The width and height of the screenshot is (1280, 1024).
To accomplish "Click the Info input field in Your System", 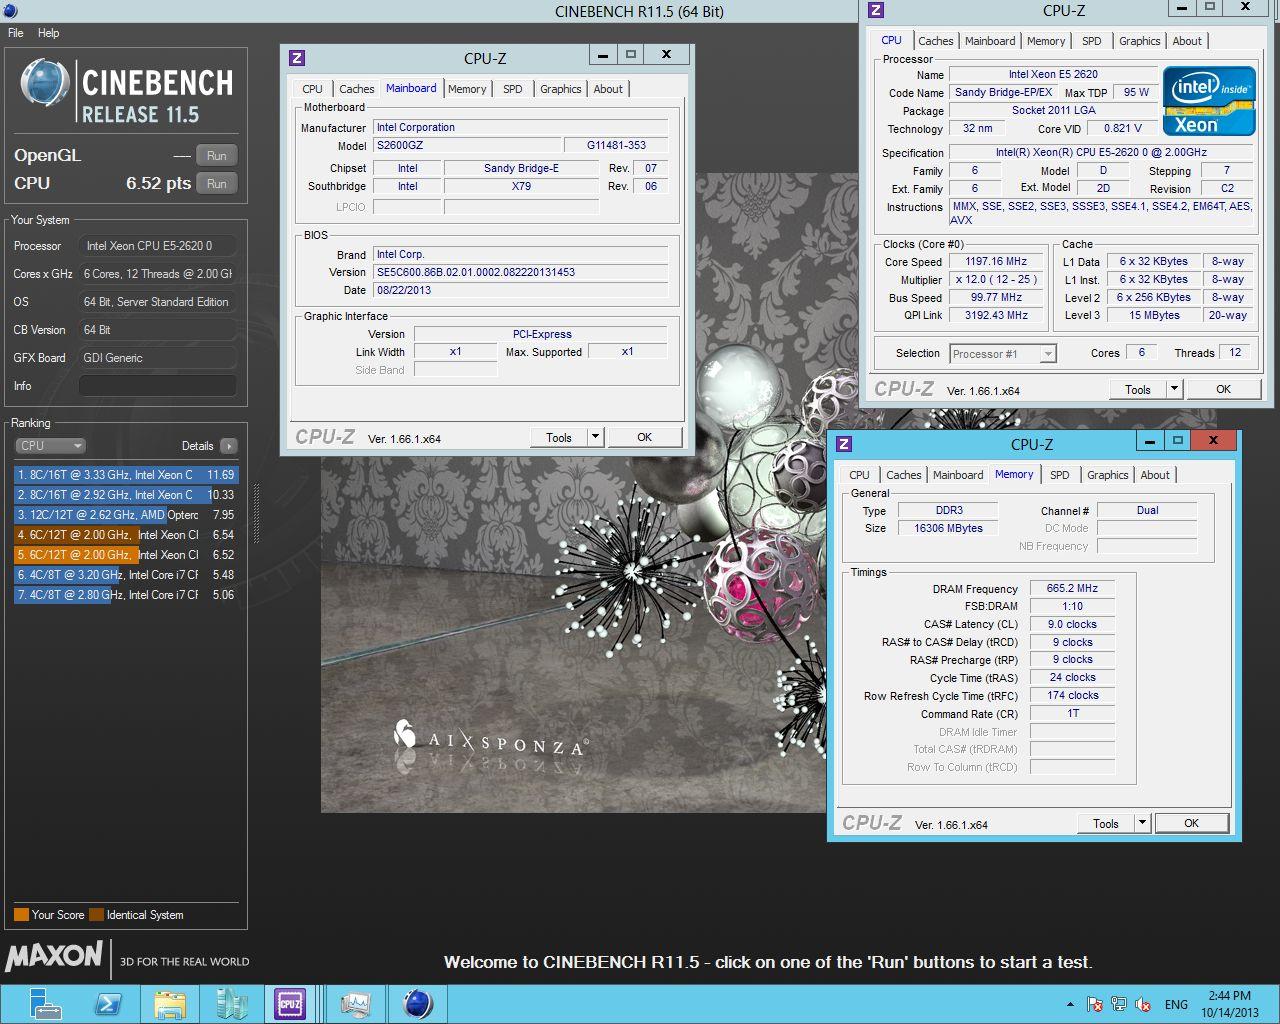I will pyautogui.click(x=158, y=385).
